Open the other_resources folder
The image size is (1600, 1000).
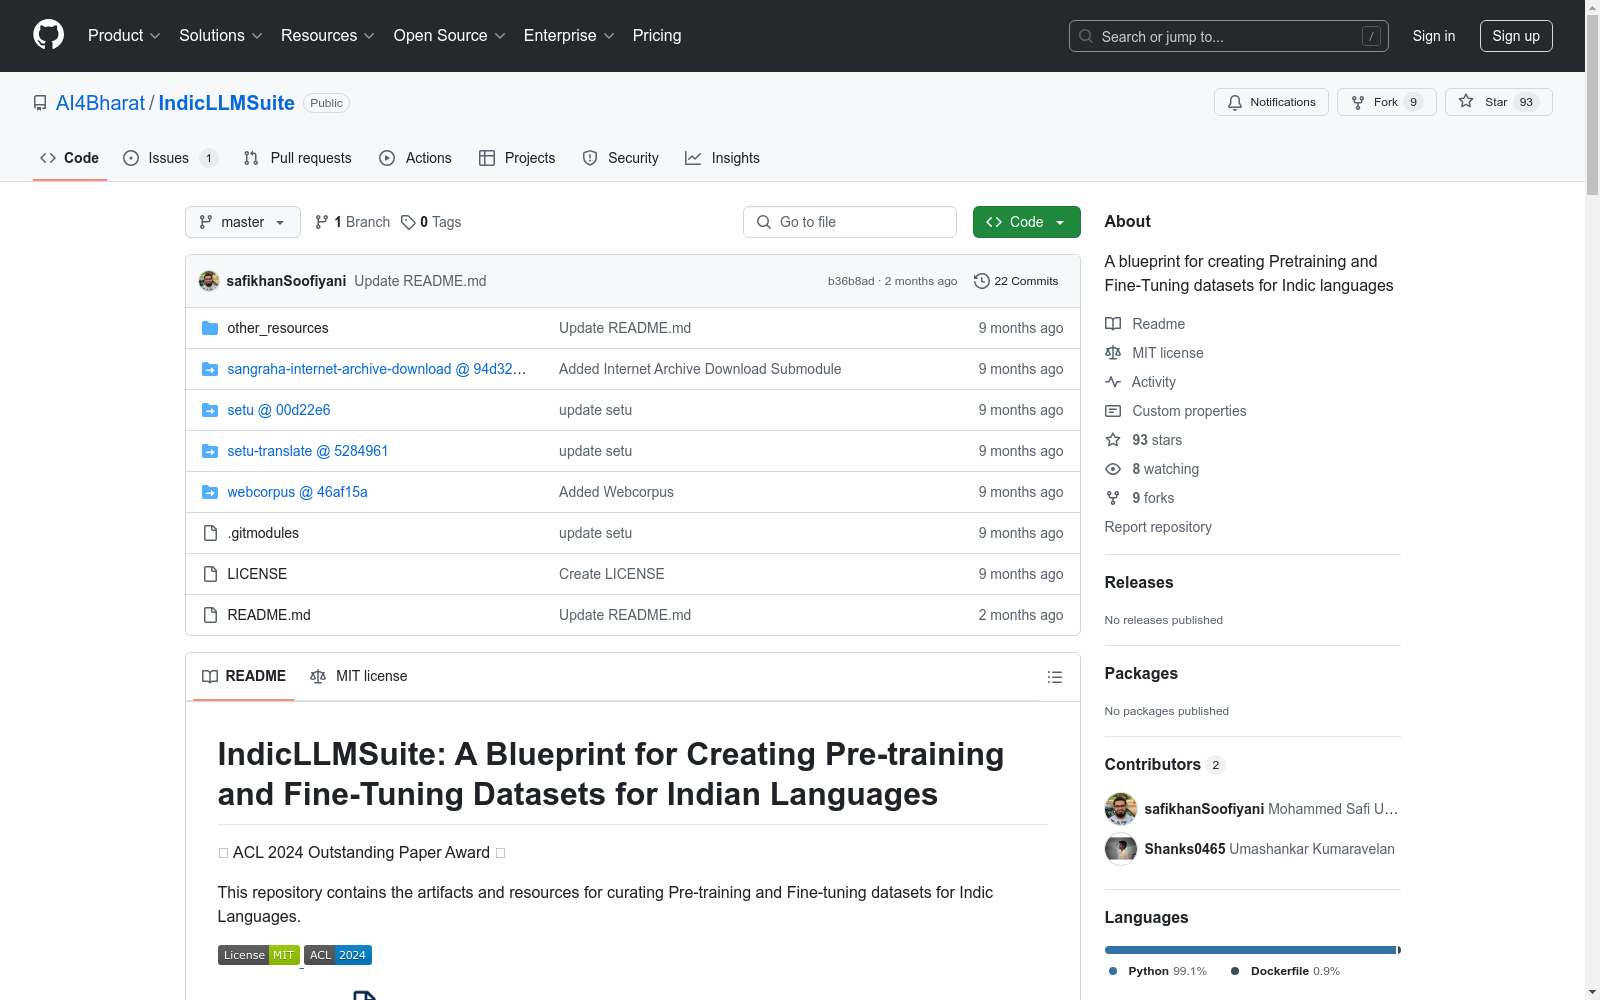click(x=278, y=328)
